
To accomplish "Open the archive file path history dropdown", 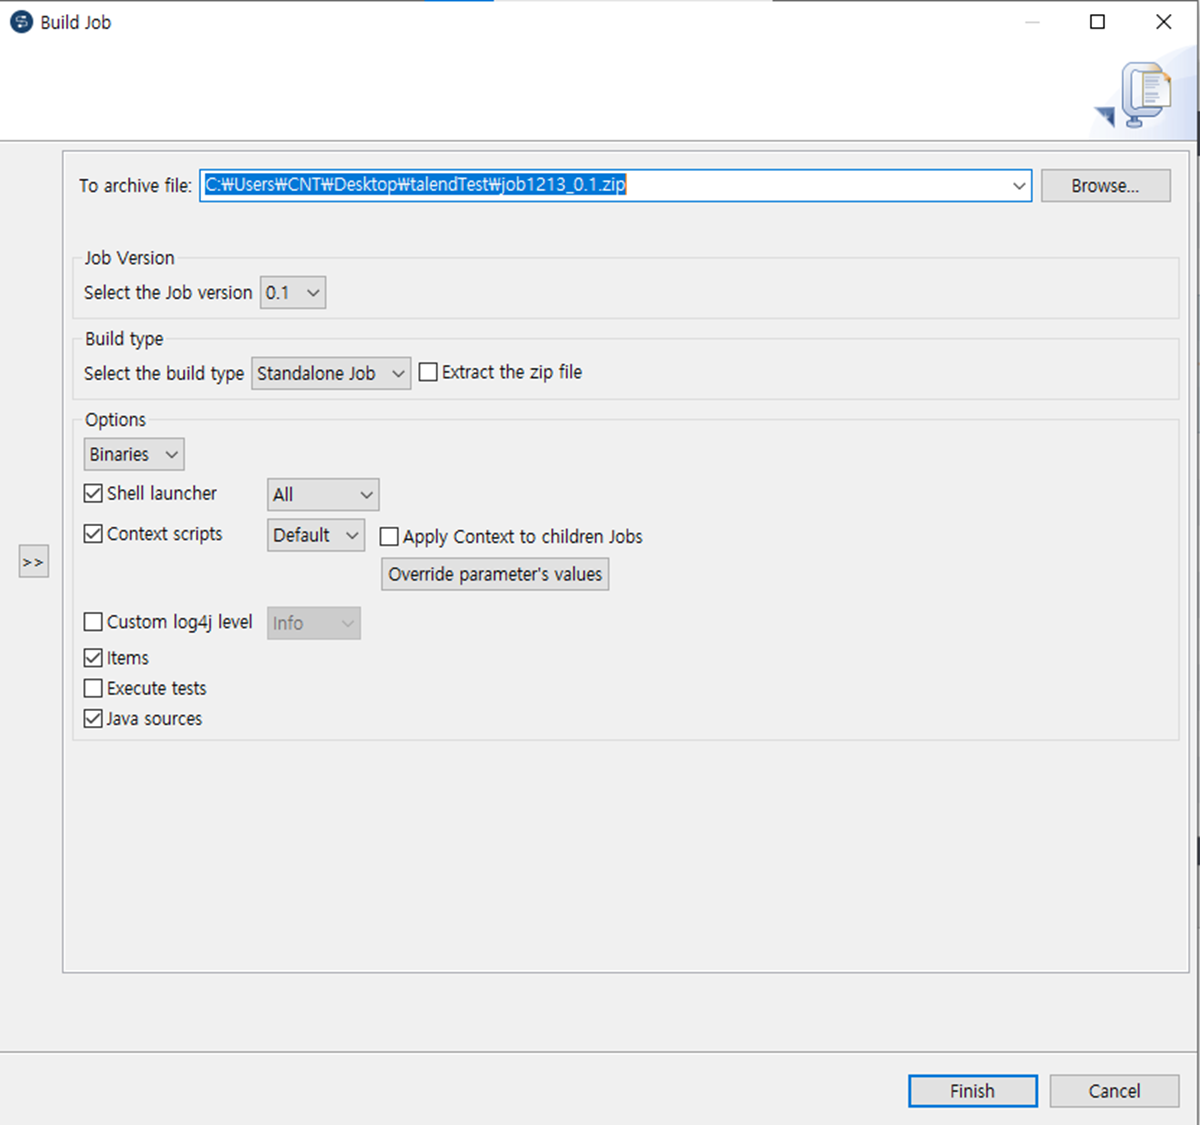I will (1019, 185).
